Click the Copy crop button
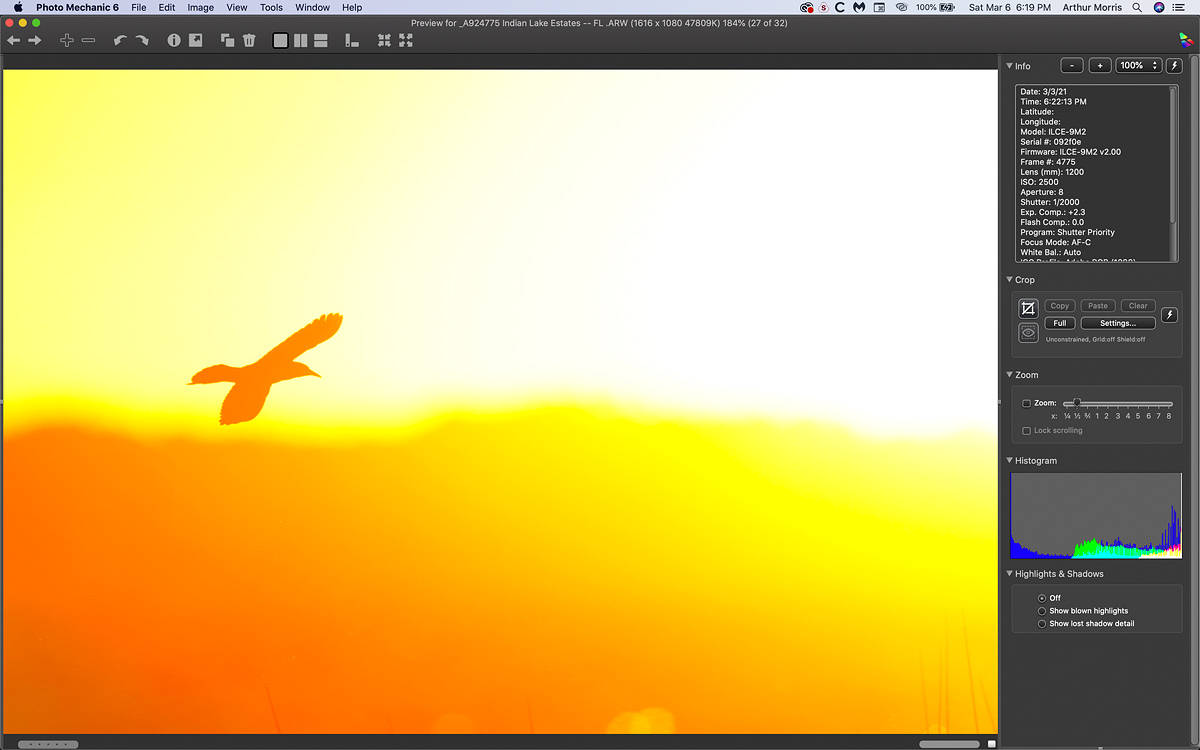Image resolution: width=1200 pixels, height=750 pixels. pos(1060,306)
